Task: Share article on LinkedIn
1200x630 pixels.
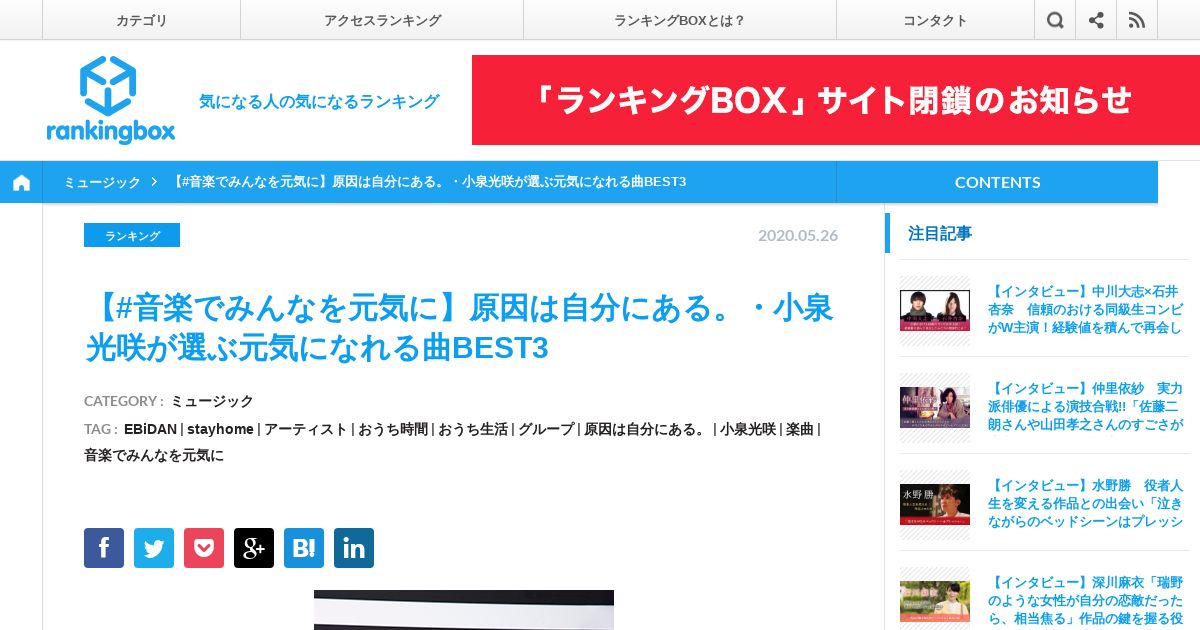Action: point(354,548)
